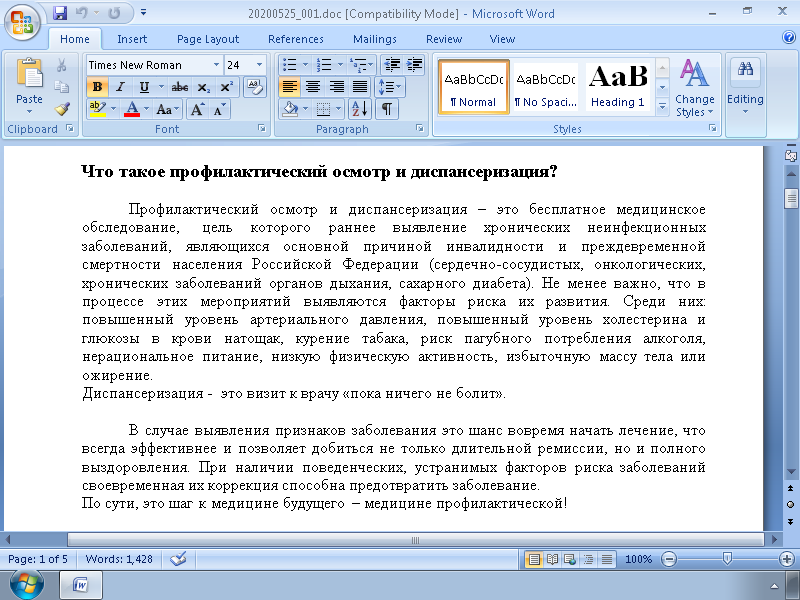Apply center alignment to the paragraph

(x=312, y=87)
